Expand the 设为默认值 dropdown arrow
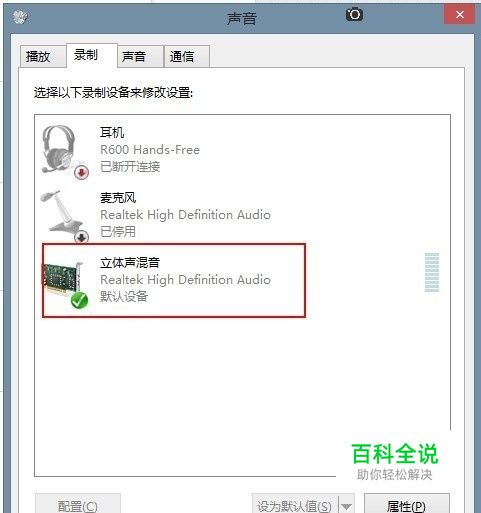 click(347, 505)
